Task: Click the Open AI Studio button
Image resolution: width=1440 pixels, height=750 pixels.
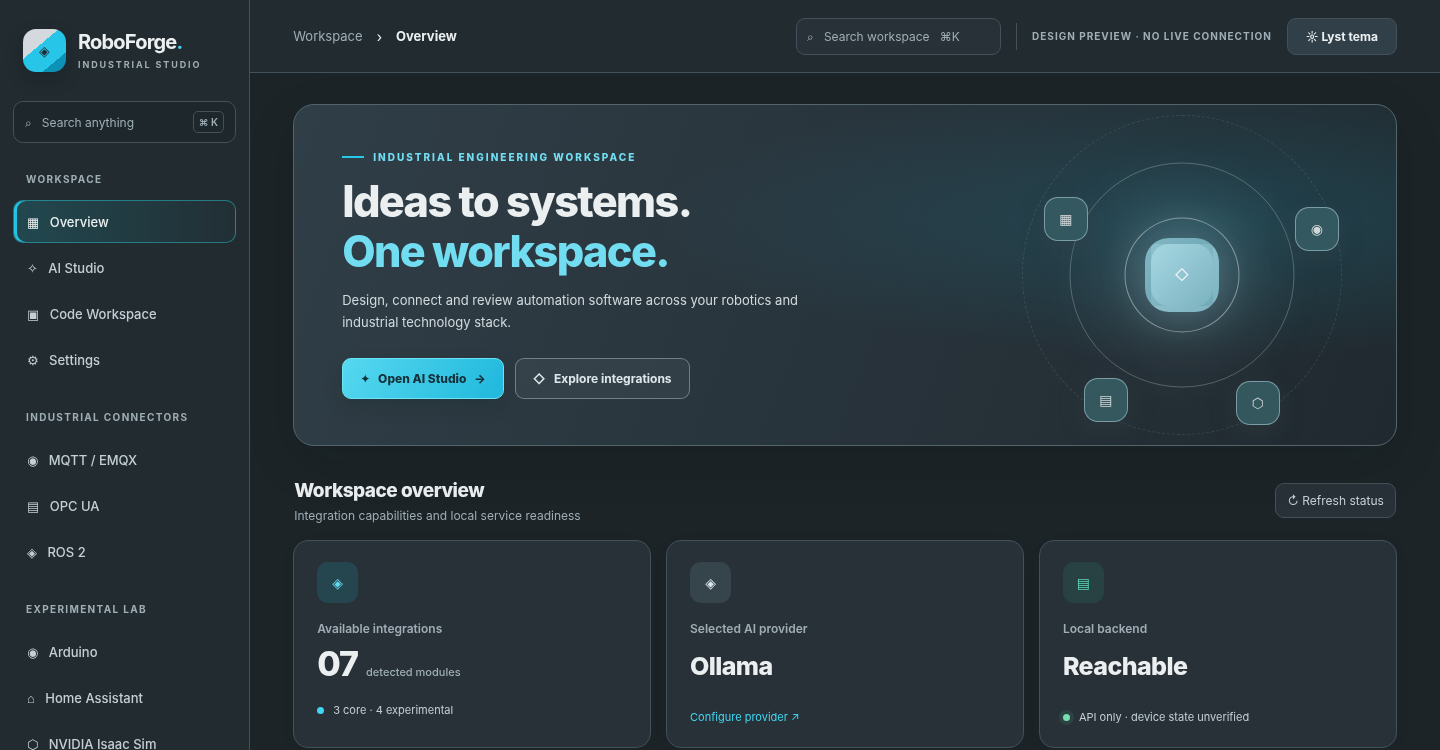Action: click(x=423, y=379)
